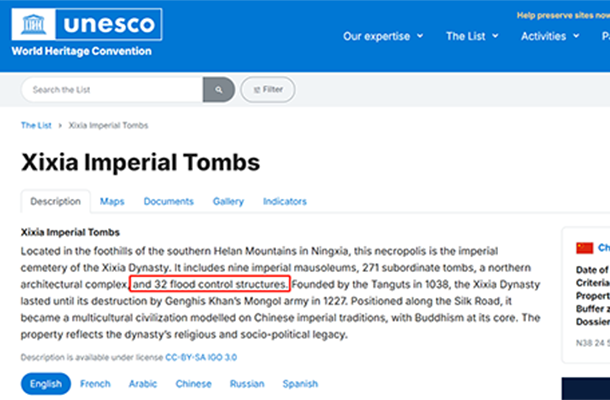View the Gallery tab

(x=228, y=201)
